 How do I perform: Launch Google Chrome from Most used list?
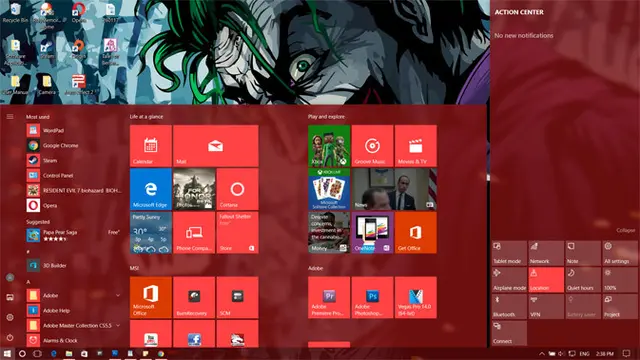74,145
